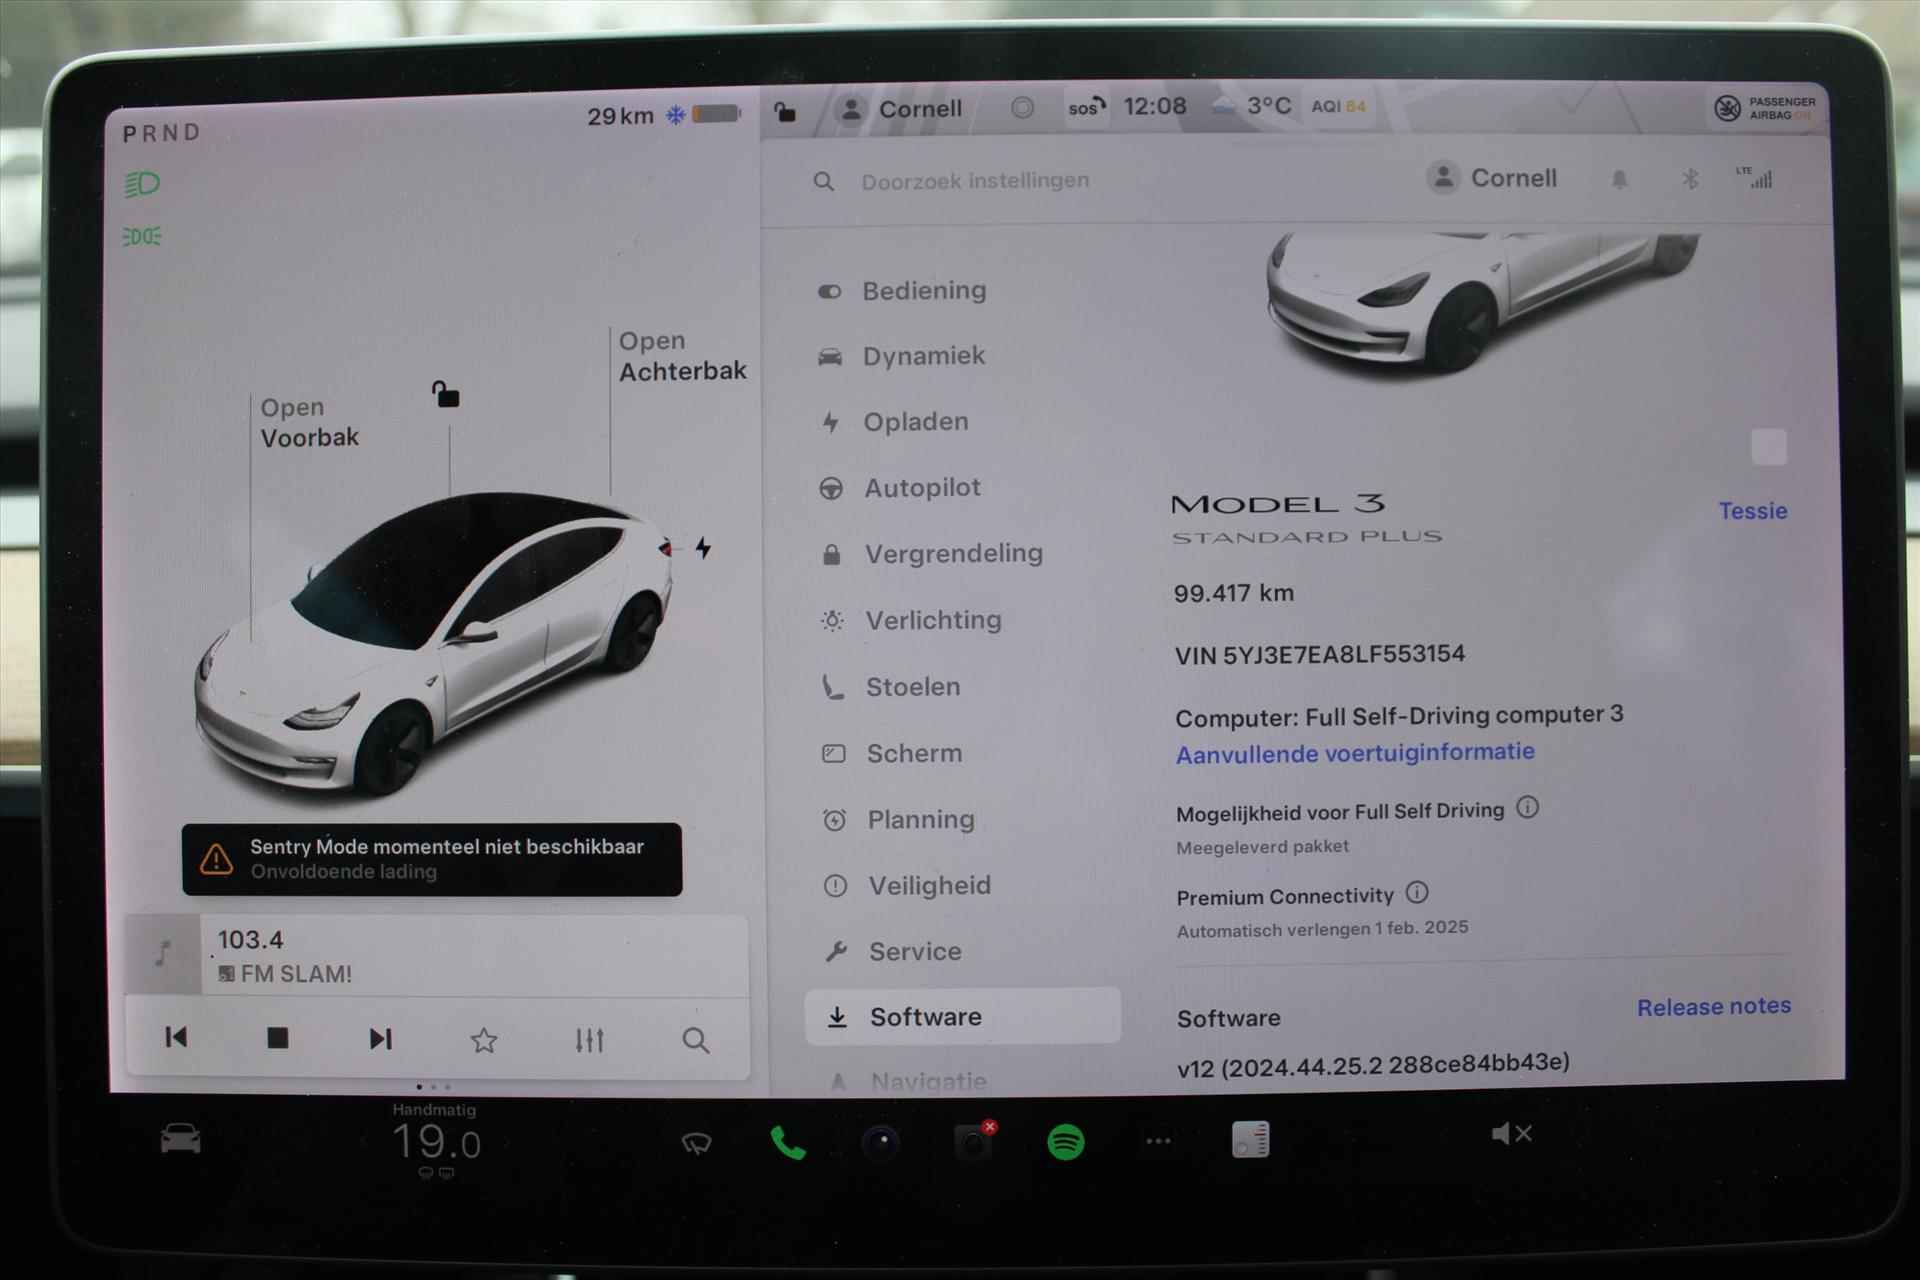This screenshot has height=1280, width=1920.
Task: Open the green Phone app
Action: [787, 1142]
